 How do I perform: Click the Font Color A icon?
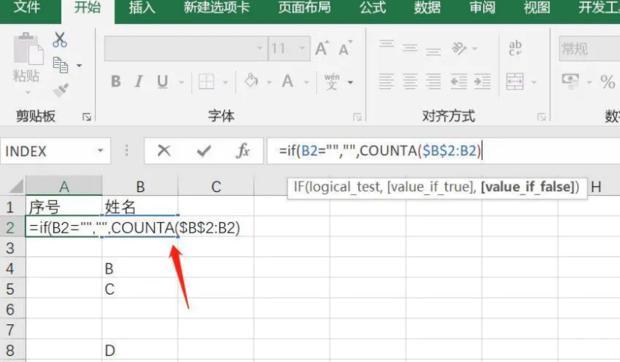pos(287,82)
